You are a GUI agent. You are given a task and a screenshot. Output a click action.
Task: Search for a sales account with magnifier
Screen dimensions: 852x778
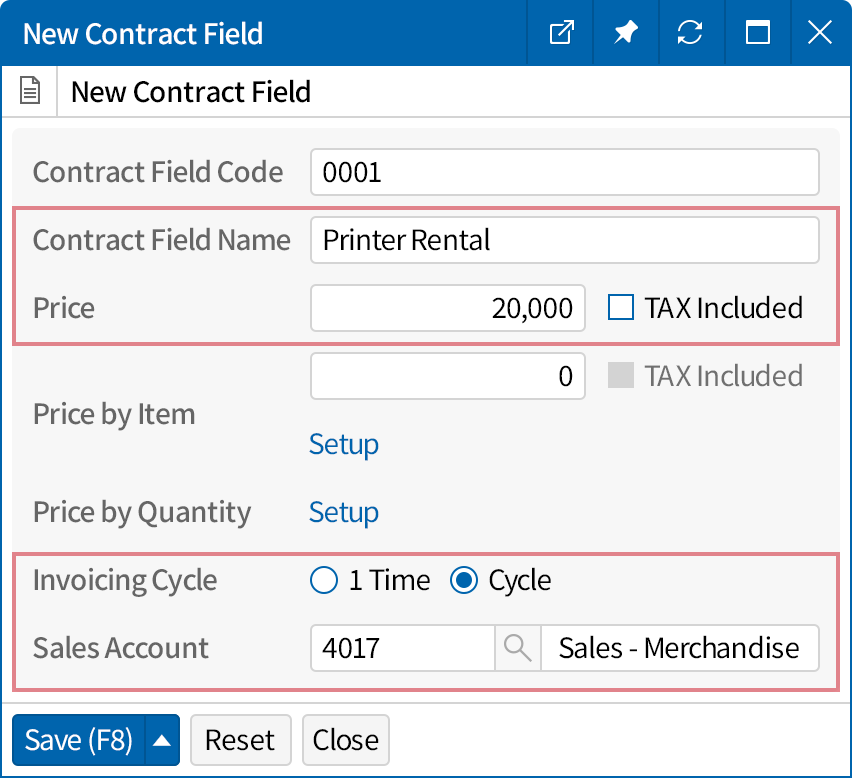point(517,648)
